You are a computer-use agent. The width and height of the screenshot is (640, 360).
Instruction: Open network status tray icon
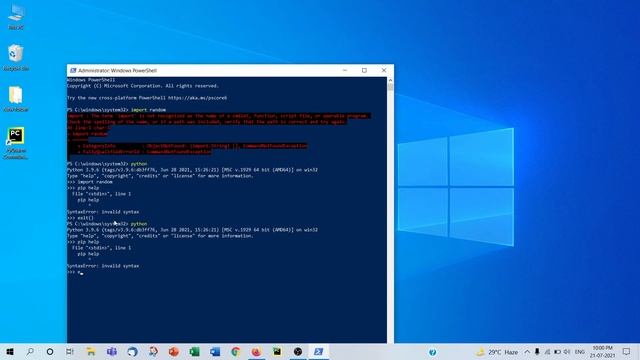(547, 352)
